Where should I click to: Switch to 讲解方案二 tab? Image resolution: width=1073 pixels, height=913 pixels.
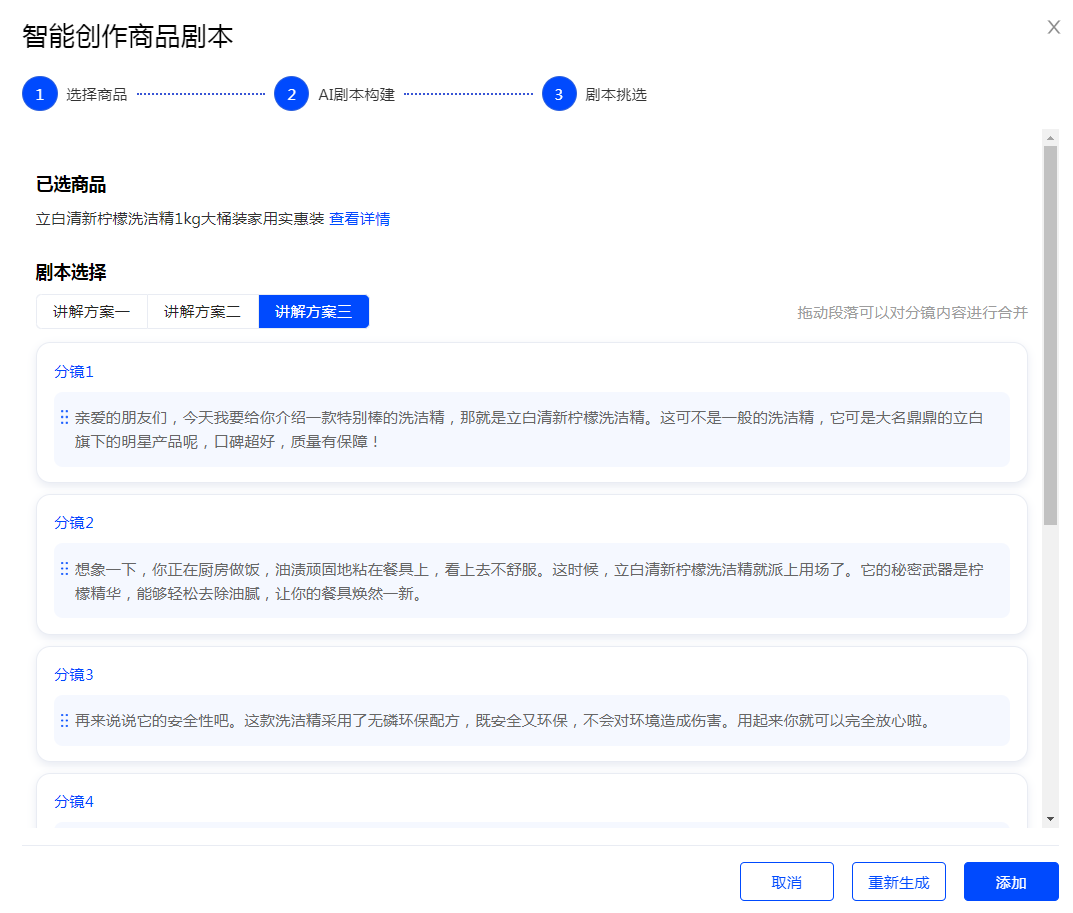(x=203, y=312)
